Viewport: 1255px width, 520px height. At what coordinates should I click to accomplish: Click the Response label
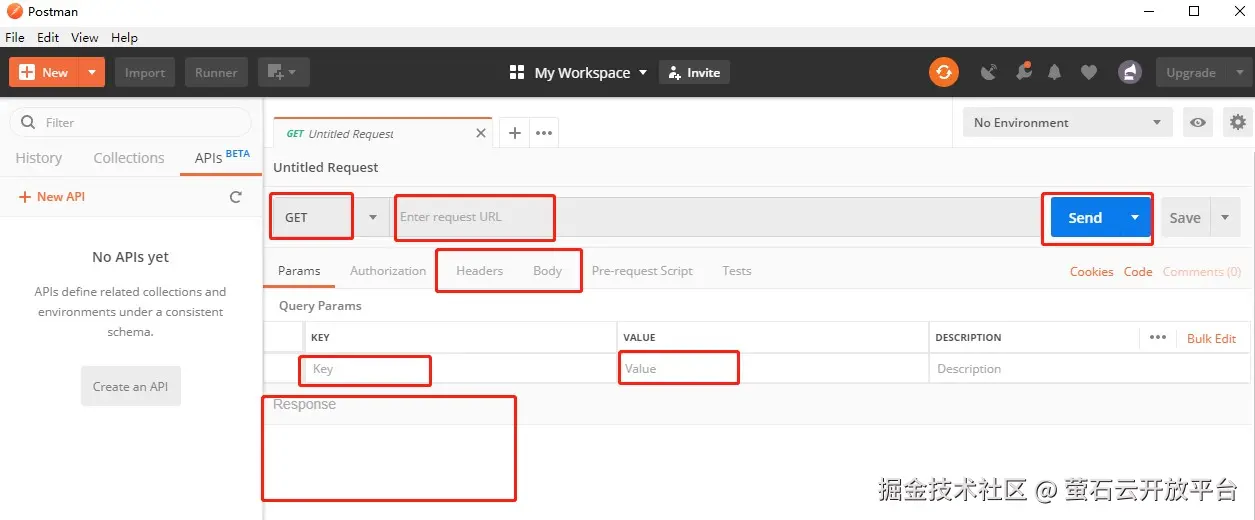pos(304,404)
